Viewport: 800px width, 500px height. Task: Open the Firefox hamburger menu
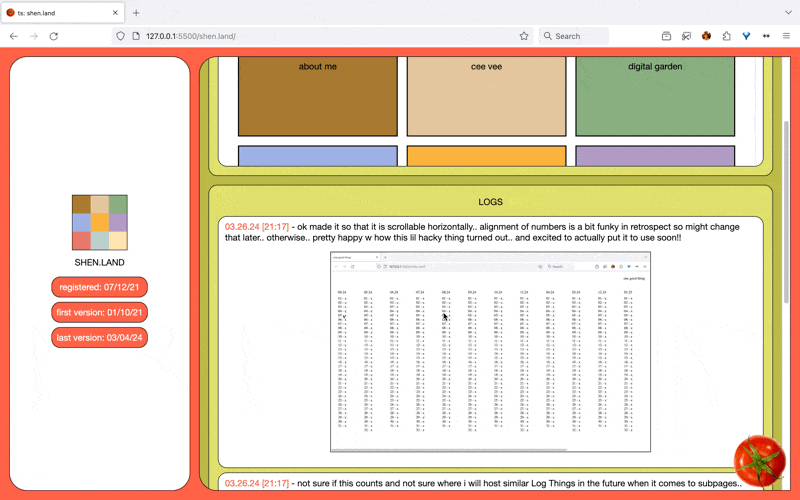pos(787,36)
